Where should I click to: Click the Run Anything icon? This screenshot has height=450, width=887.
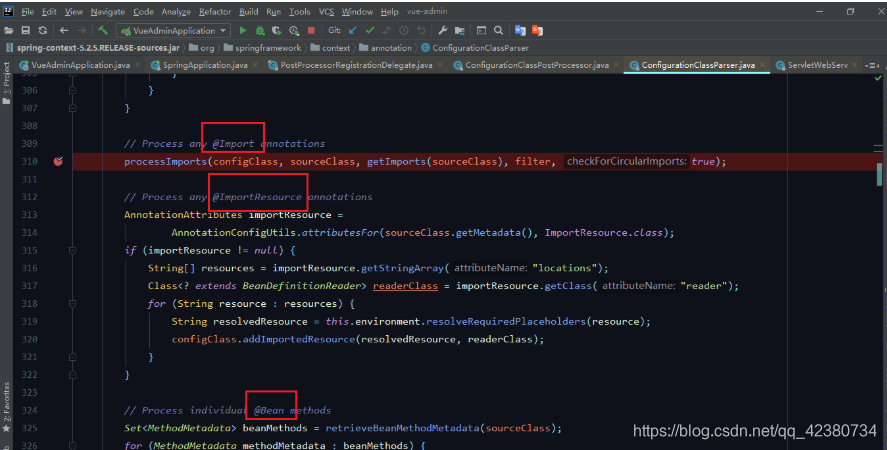coord(481,31)
